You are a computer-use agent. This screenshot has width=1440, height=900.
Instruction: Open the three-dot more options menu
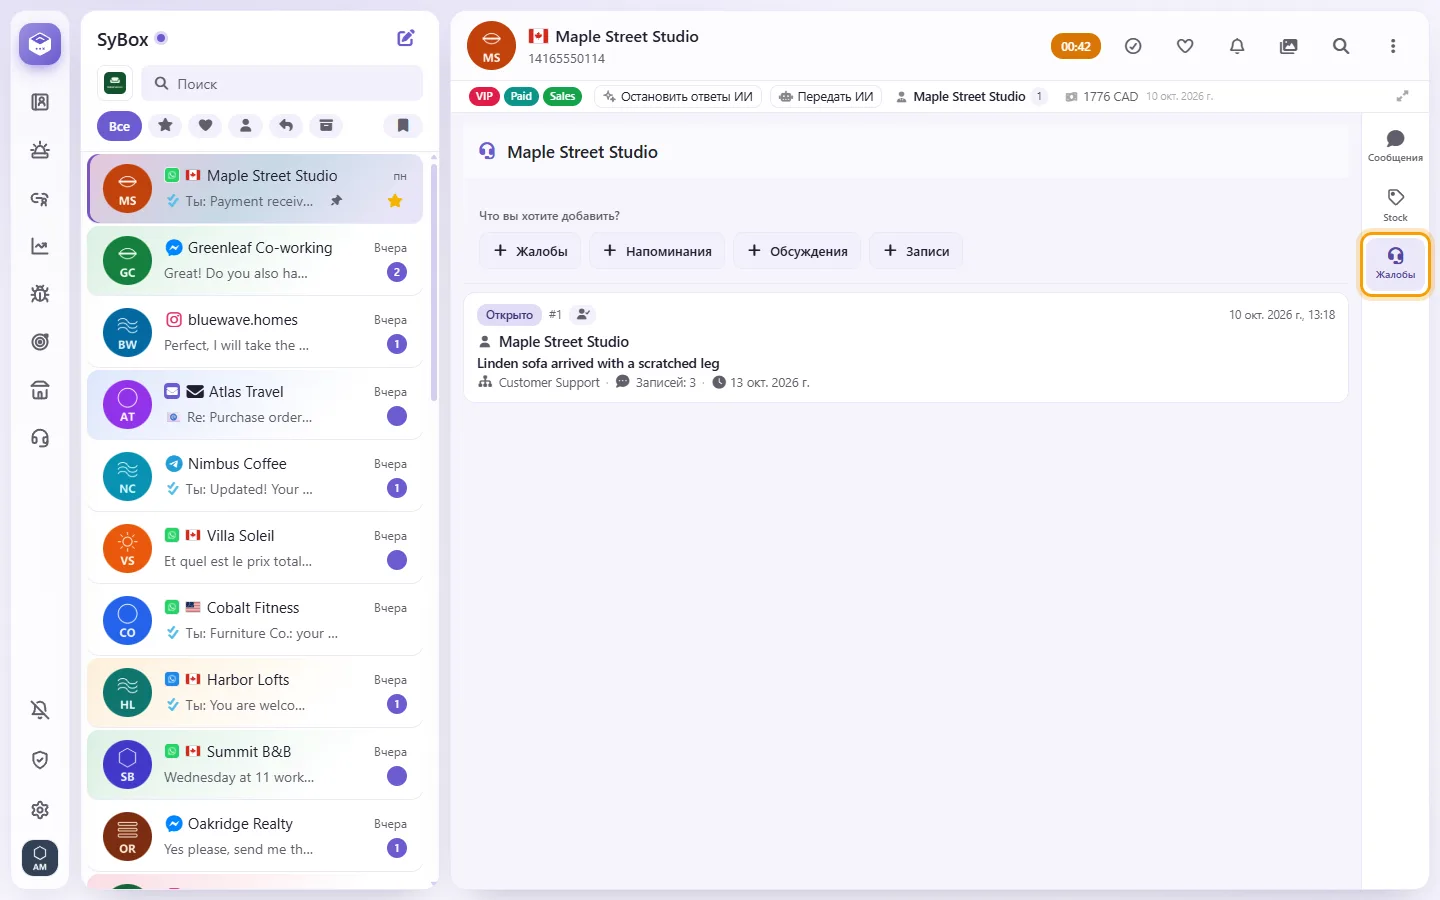point(1393,46)
